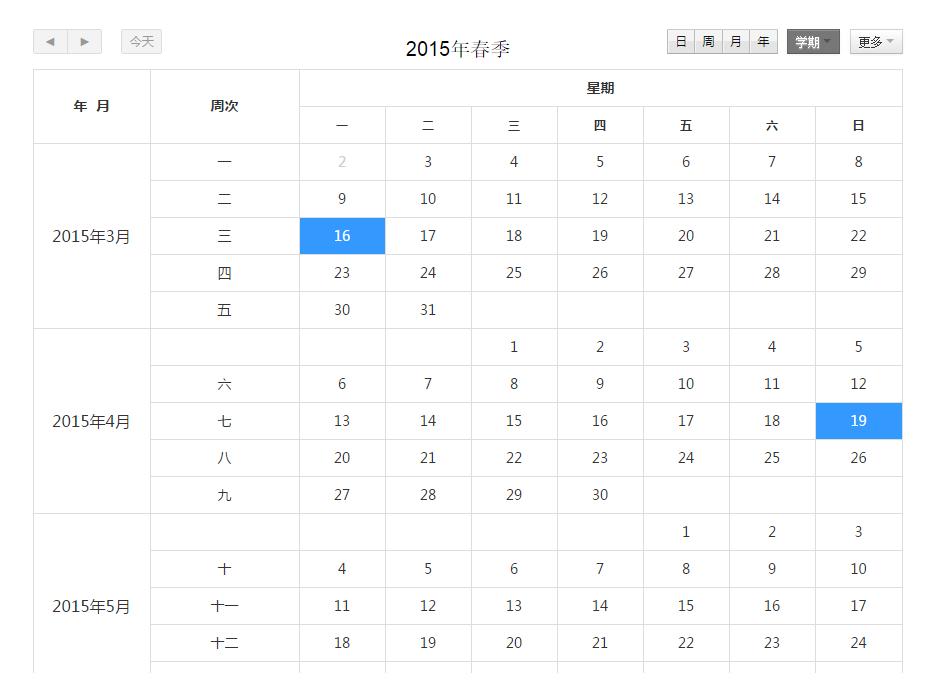This screenshot has width=930, height=673.
Task: Click the previous period left arrow
Action: pos(50,42)
